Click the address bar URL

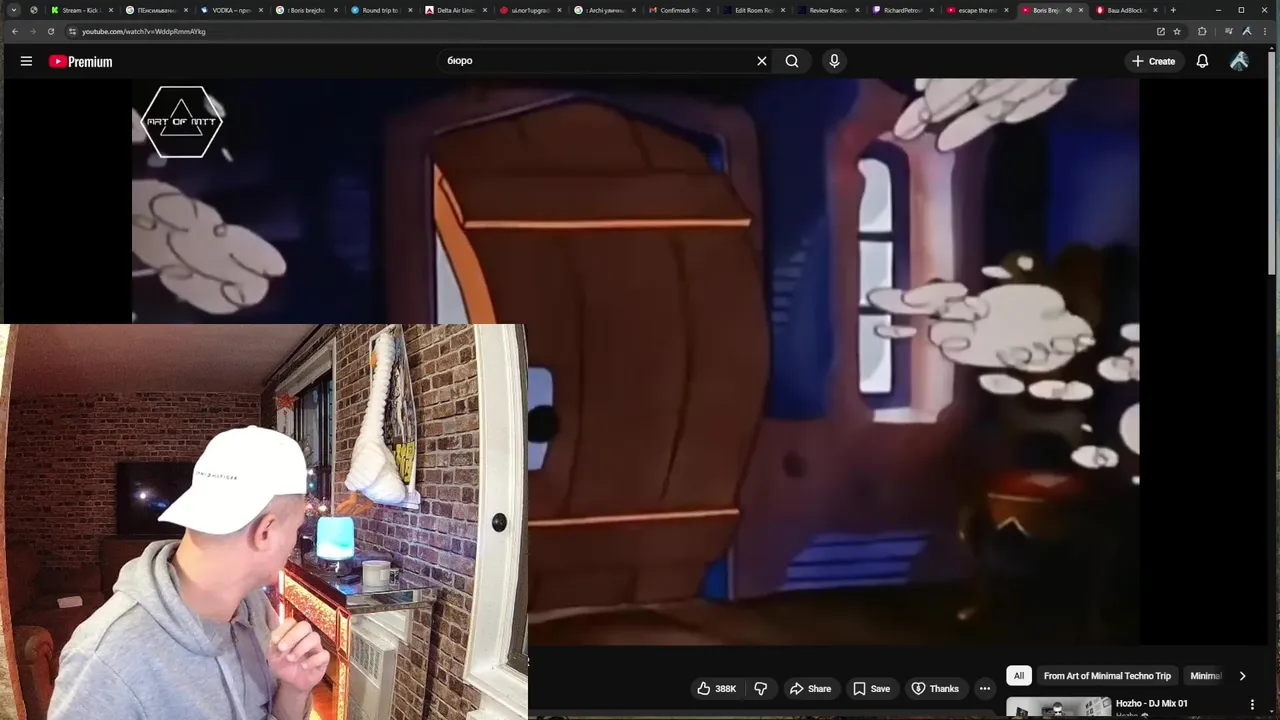point(143,31)
